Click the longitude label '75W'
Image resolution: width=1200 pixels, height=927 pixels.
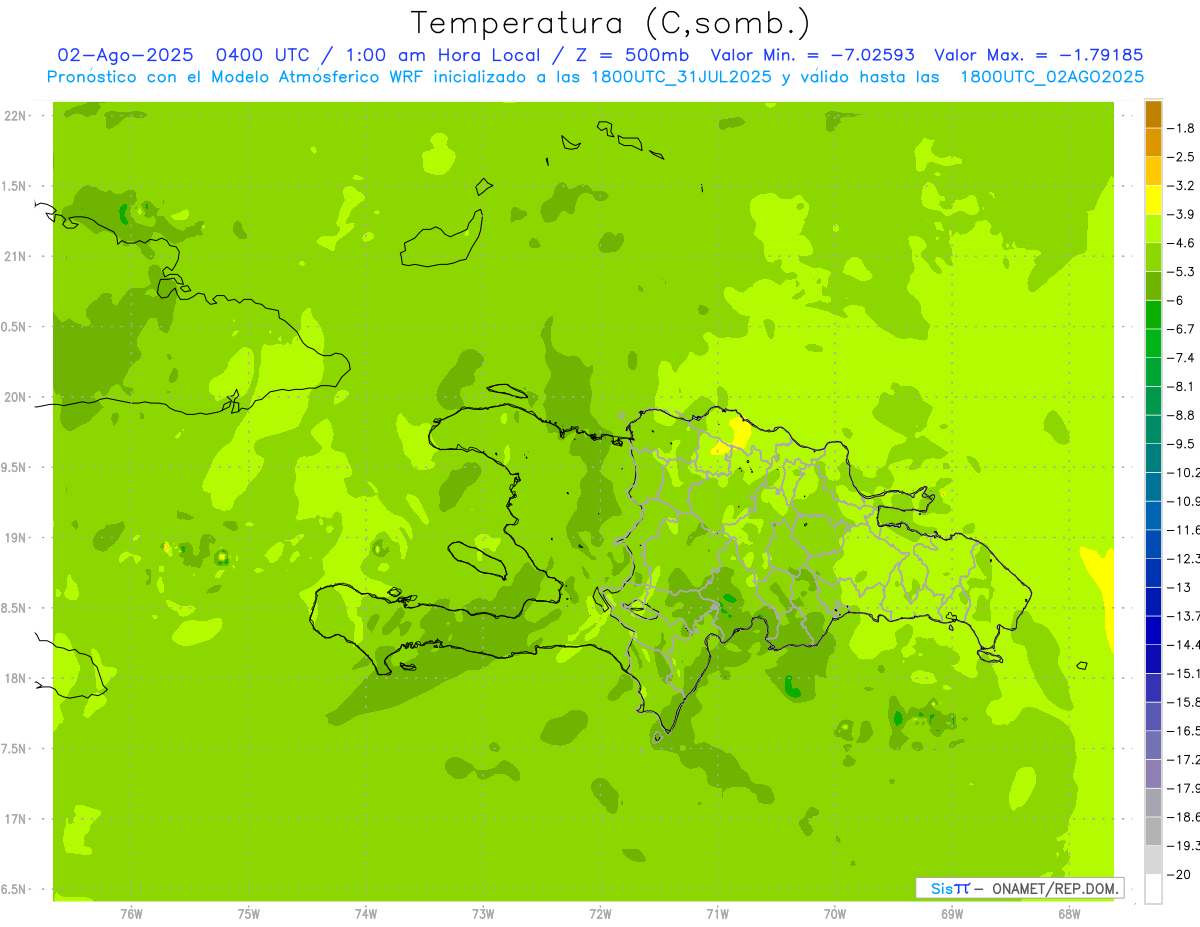[248, 913]
